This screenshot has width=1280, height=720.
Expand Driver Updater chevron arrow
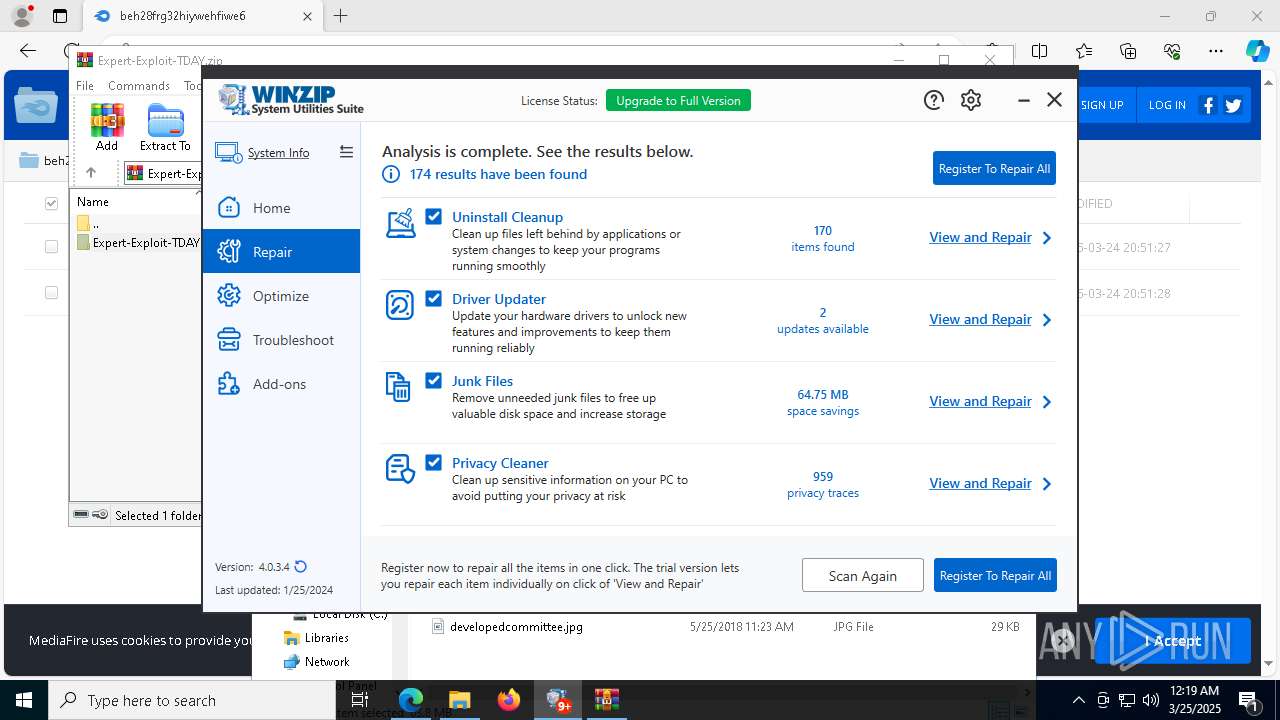pos(1047,320)
